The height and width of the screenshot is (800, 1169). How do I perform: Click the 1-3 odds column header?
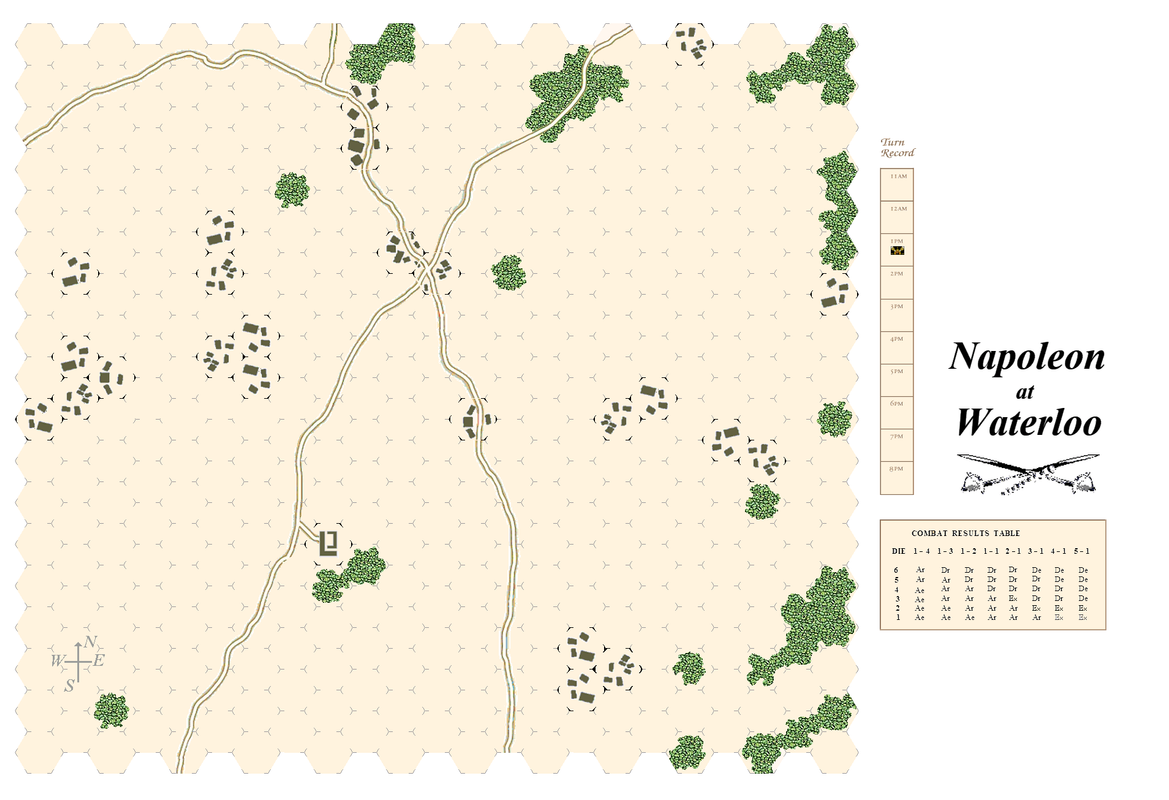tap(945, 552)
